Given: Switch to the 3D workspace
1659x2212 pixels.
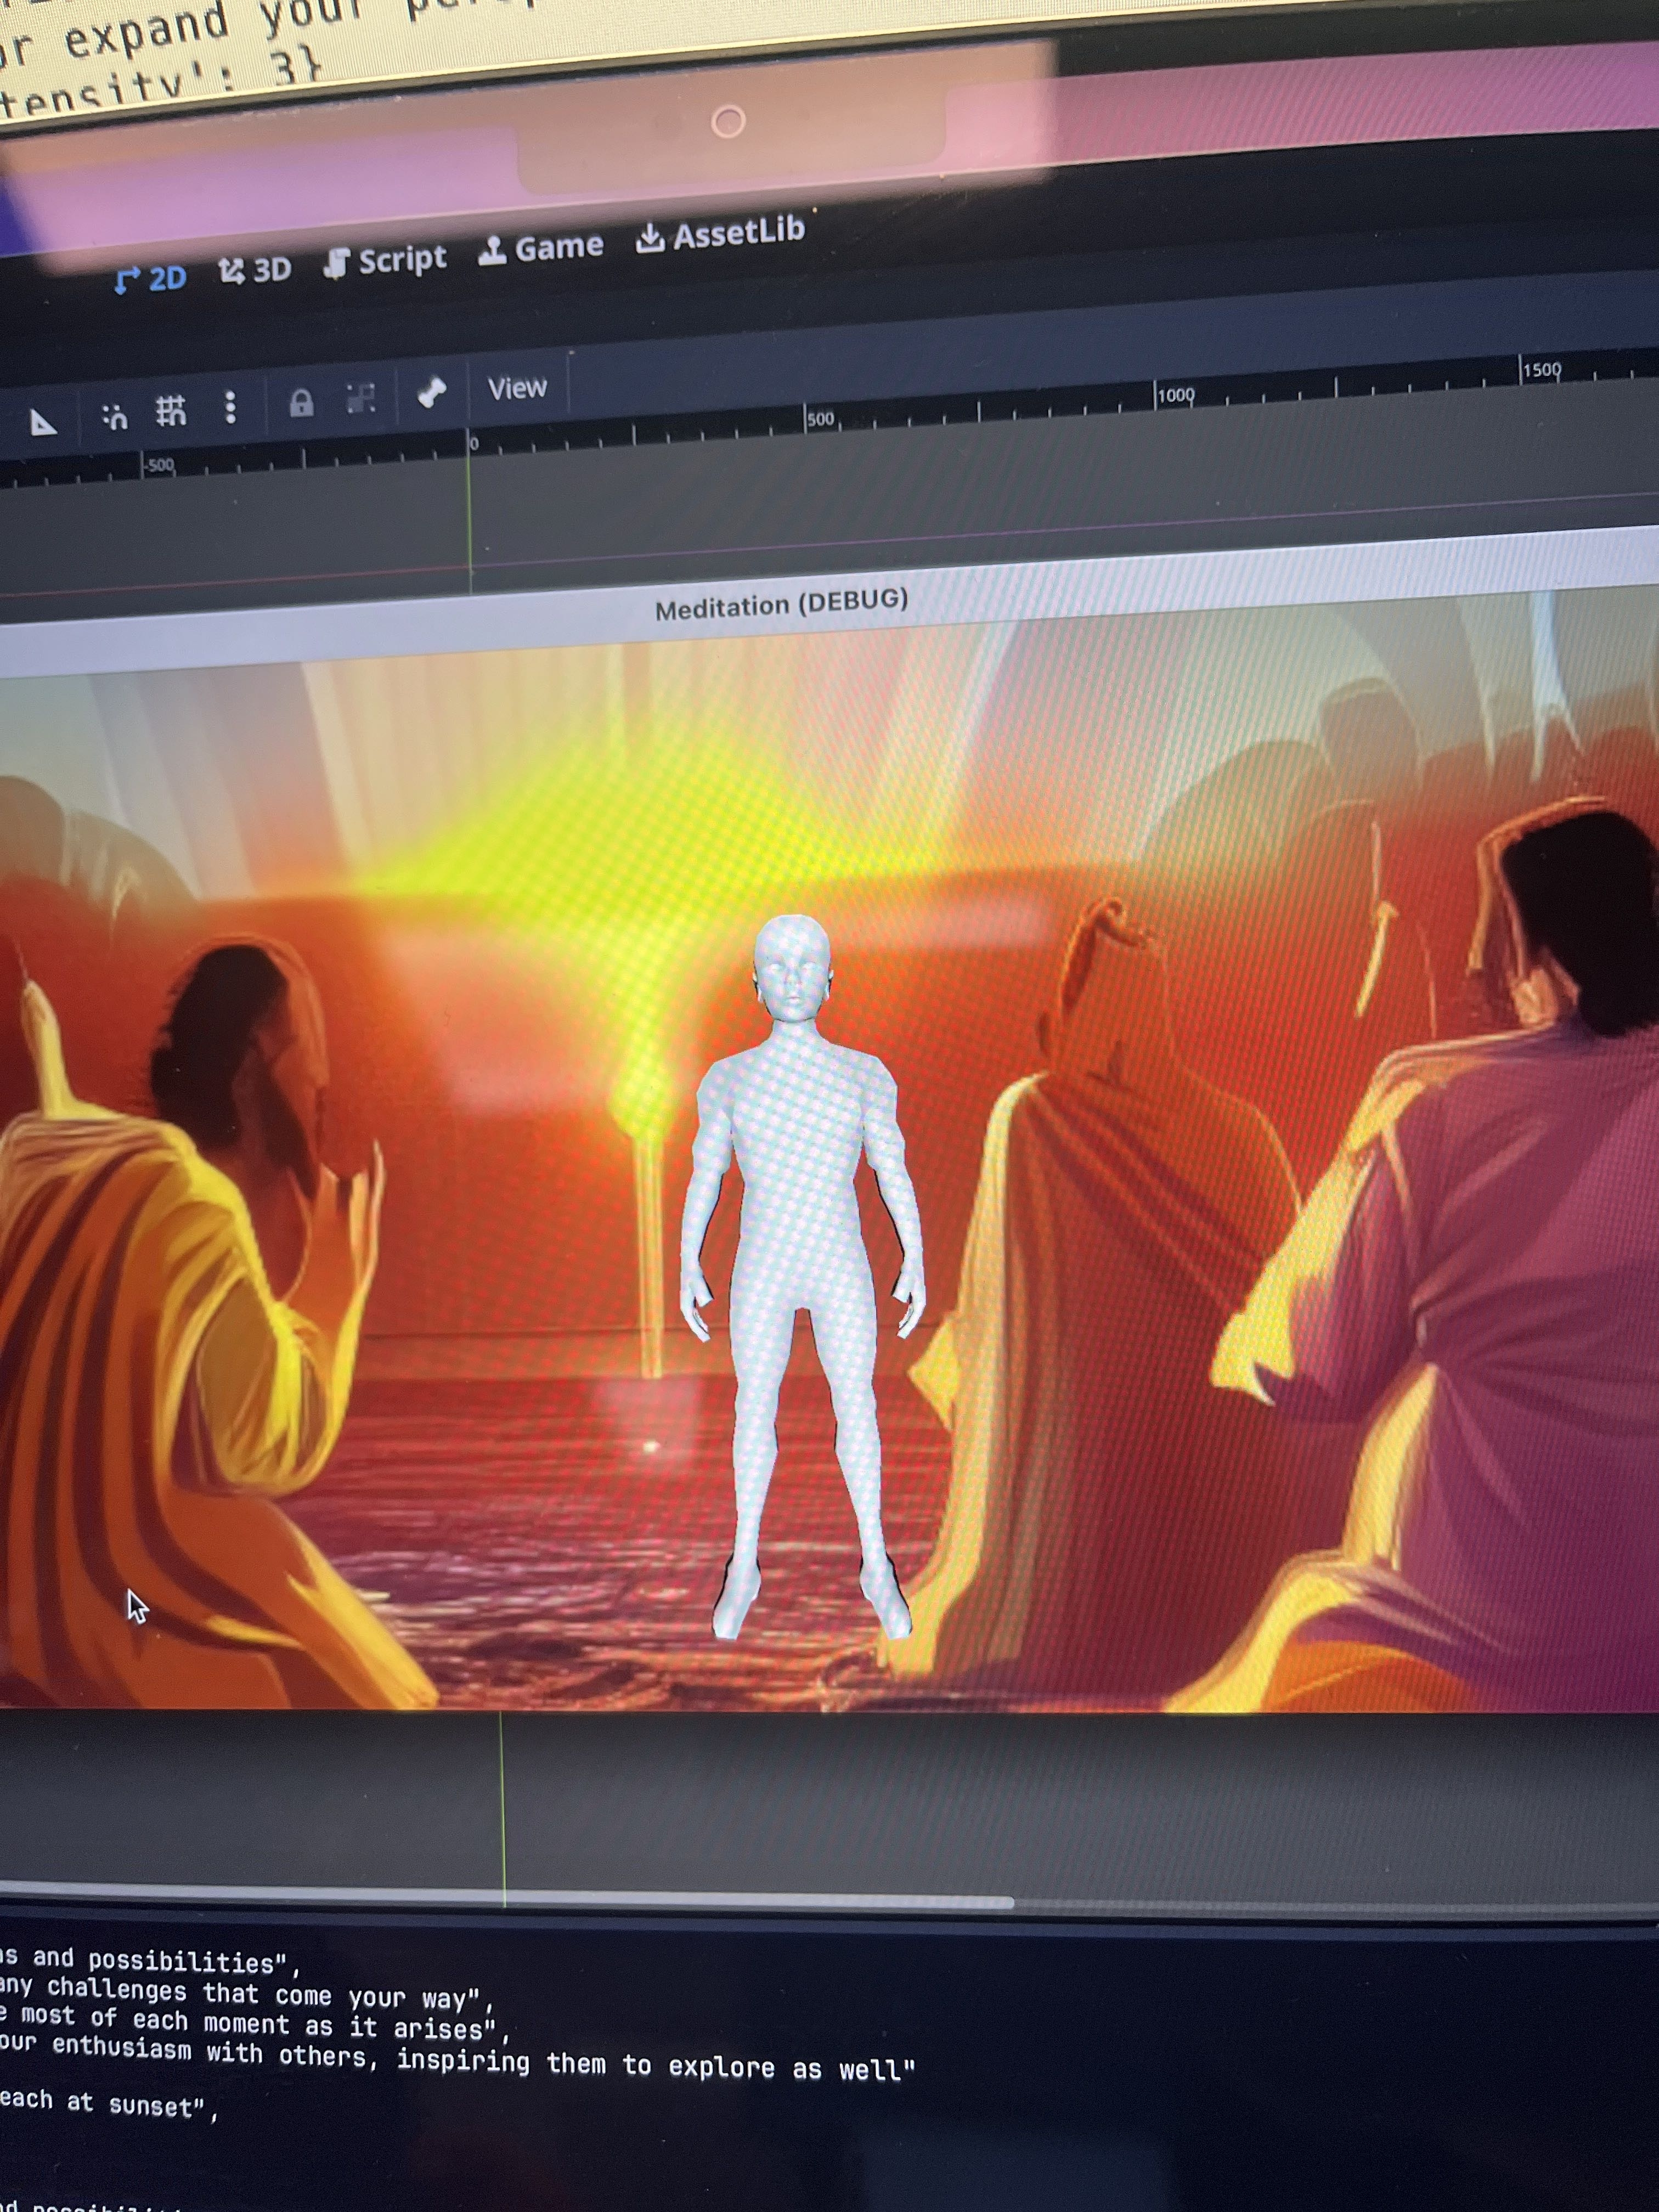Looking at the screenshot, I should coord(255,270).
